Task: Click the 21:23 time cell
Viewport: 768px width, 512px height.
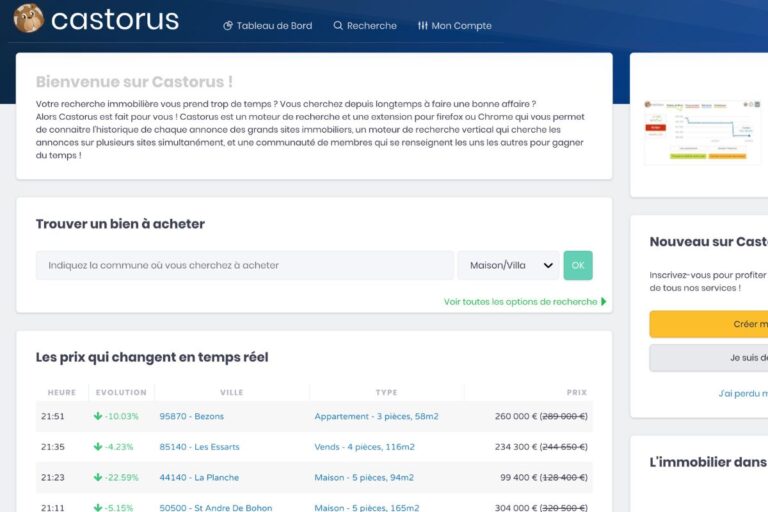Action: 52,477
